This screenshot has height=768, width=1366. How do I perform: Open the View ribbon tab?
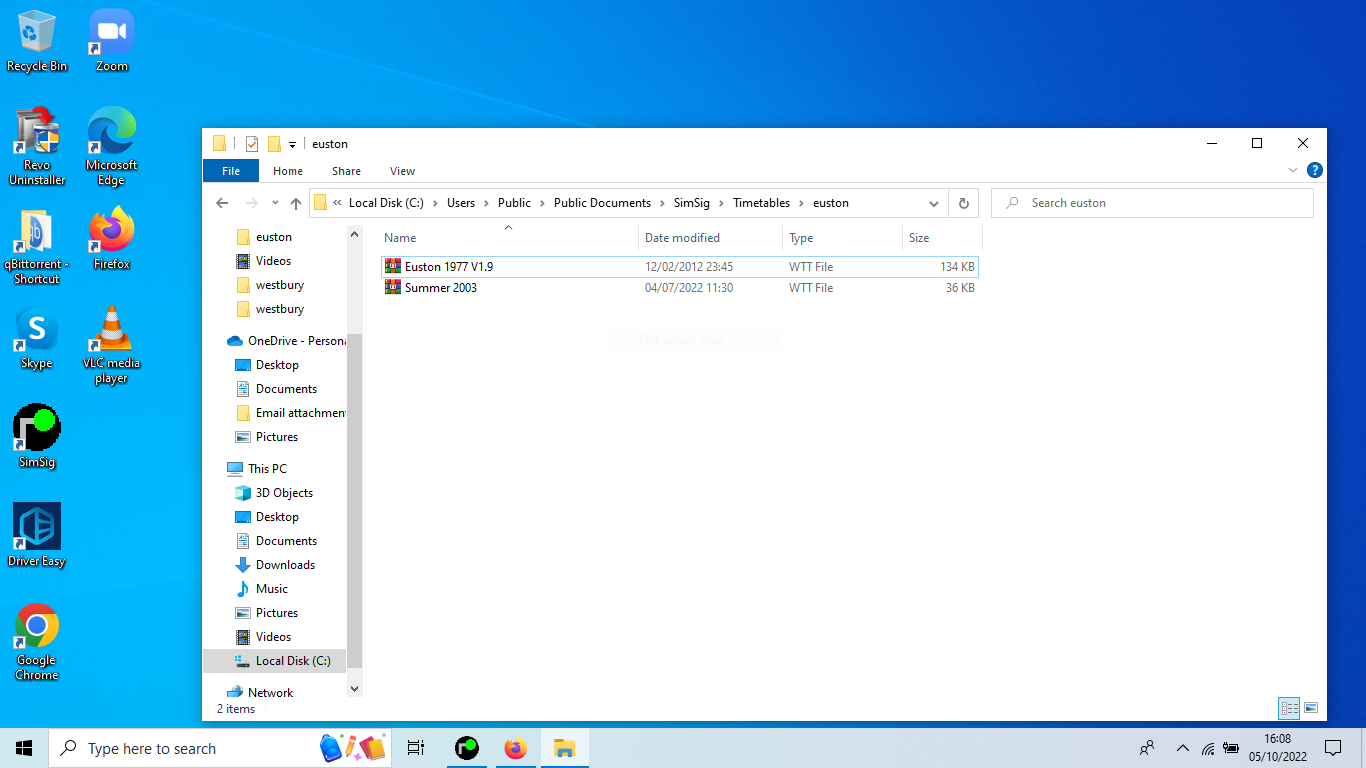402,171
